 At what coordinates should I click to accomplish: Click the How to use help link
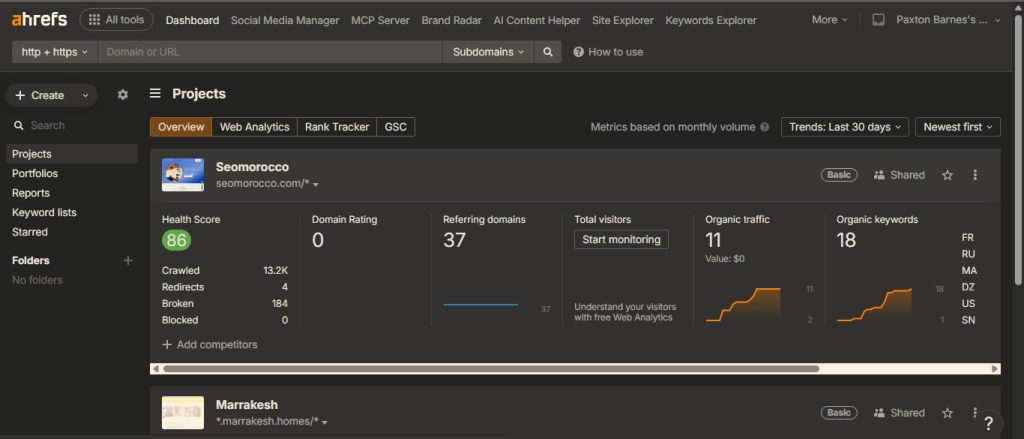(x=608, y=52)
